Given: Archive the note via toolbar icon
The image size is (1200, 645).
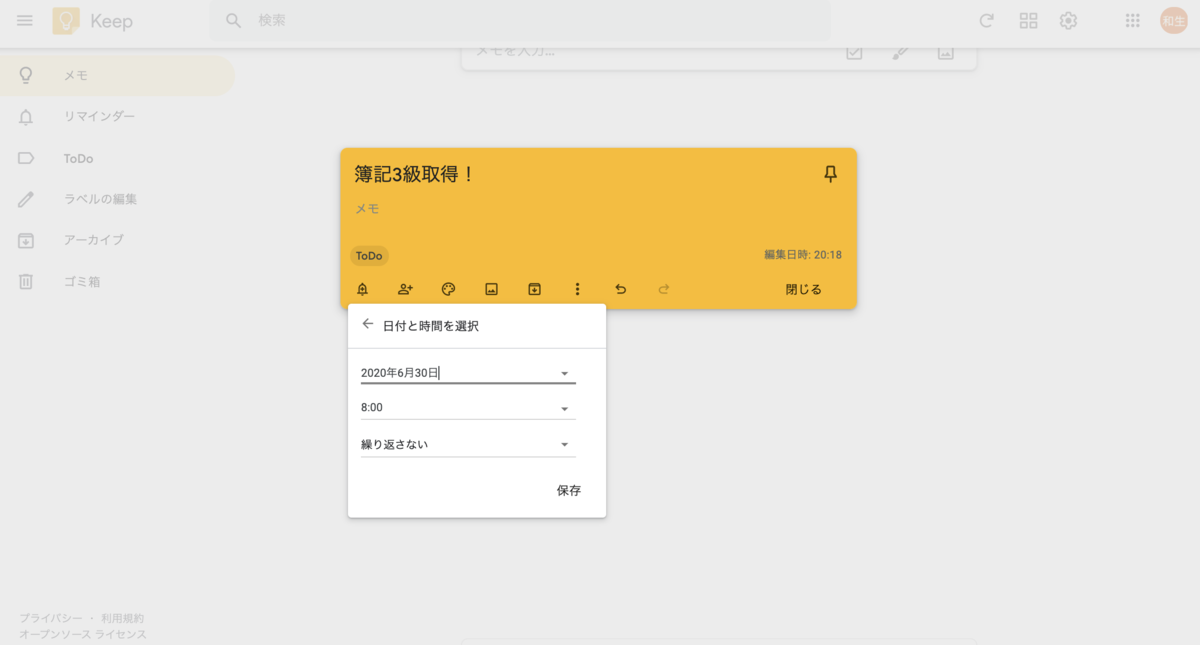Looking at the screenshot, I should [535, 289].
